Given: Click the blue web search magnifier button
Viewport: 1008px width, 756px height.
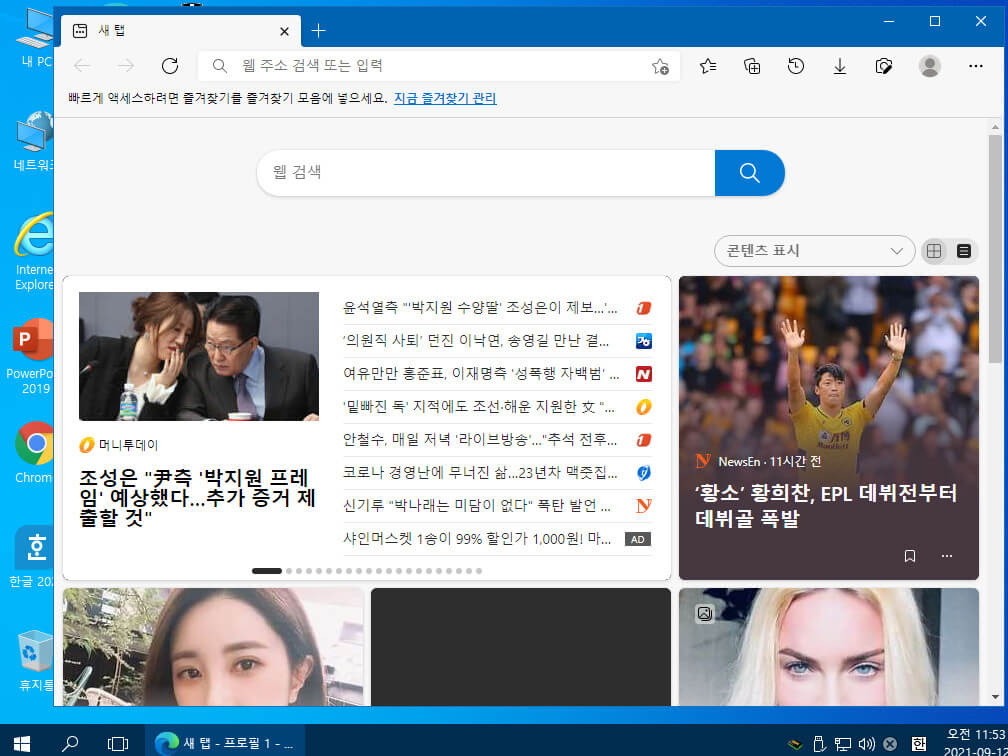Looking at the screenshot, I should (750, 173).
